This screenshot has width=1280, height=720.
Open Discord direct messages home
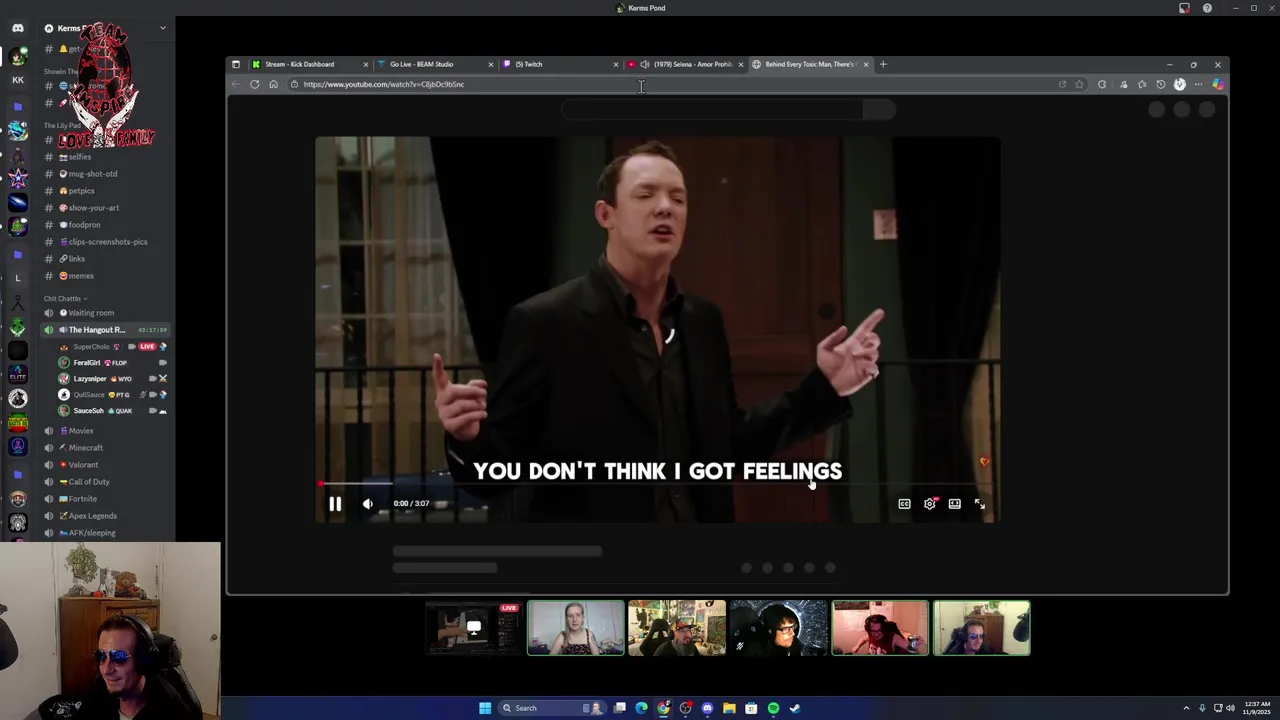coord(17,28)
